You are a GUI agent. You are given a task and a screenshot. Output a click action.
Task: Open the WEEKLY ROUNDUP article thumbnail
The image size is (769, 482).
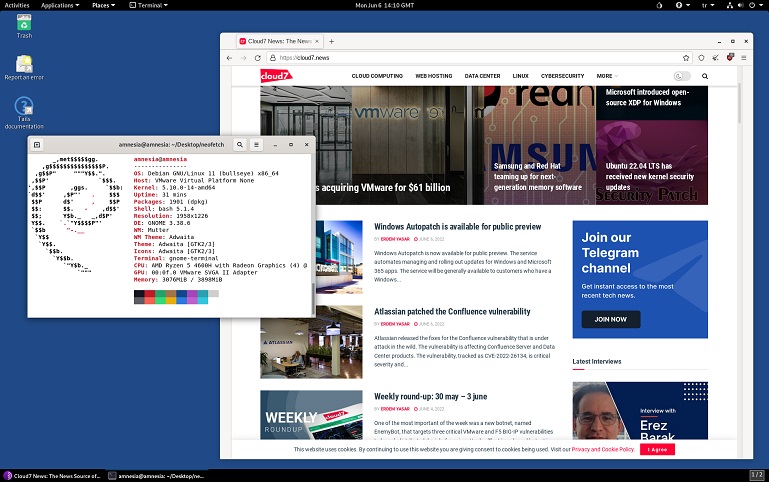coord(311,415)
